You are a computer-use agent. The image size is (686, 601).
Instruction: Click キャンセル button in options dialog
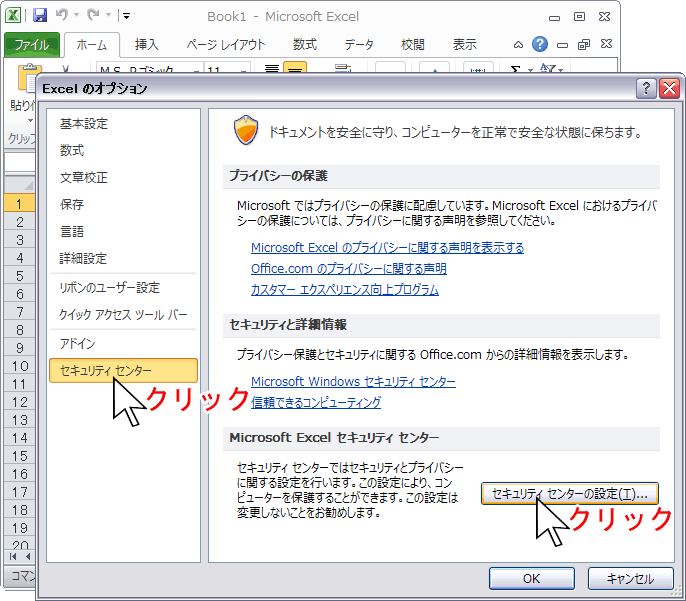630,579
